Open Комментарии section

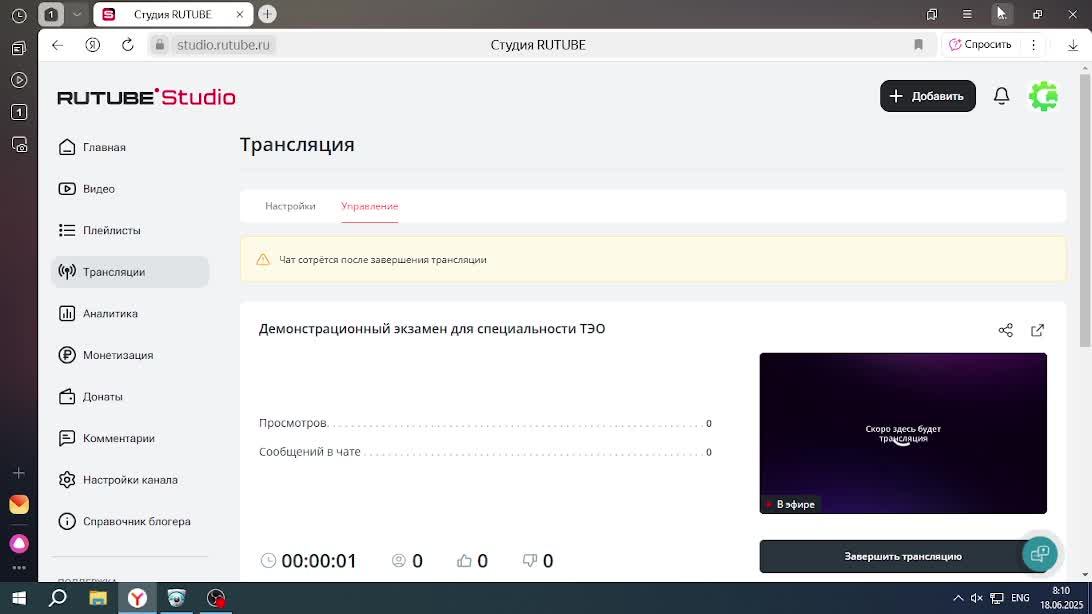pyautogui.click(x=107, y=438)
